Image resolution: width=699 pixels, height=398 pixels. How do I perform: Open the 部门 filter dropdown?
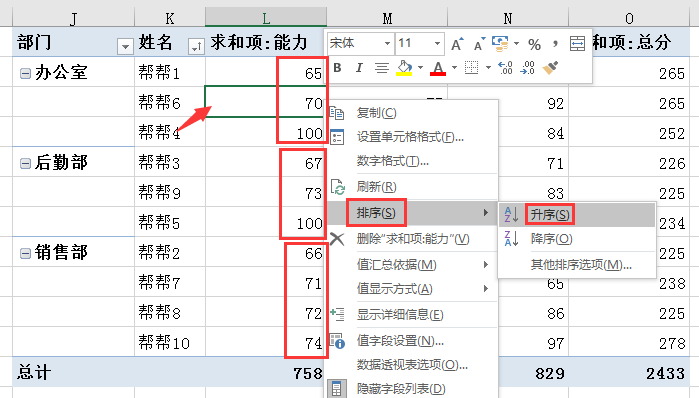125,46
